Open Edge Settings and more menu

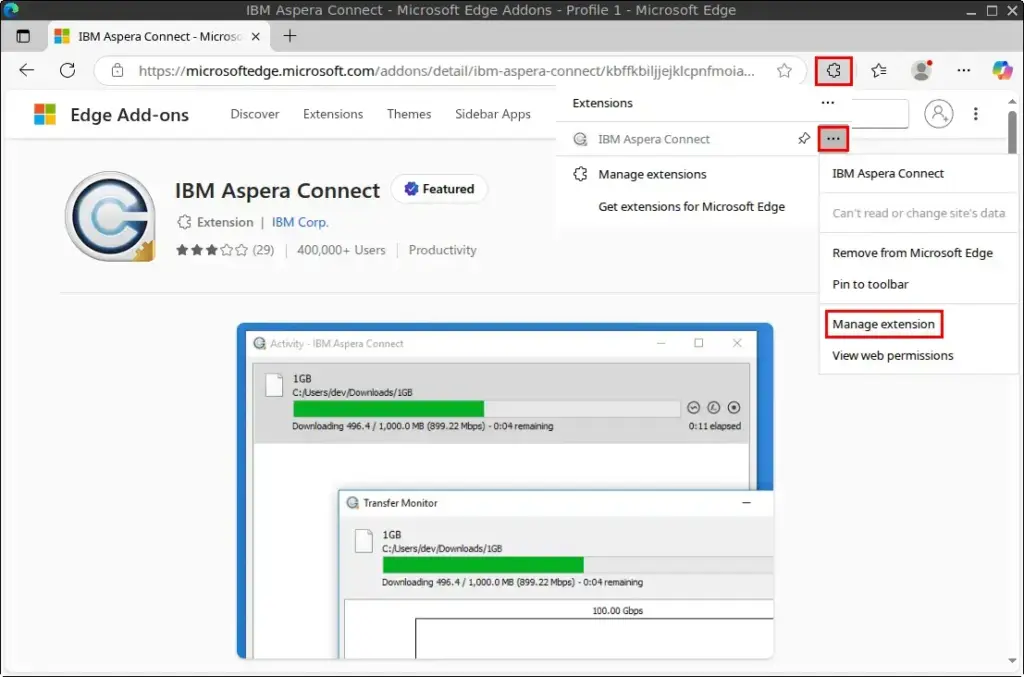click(x=963, y=71)
